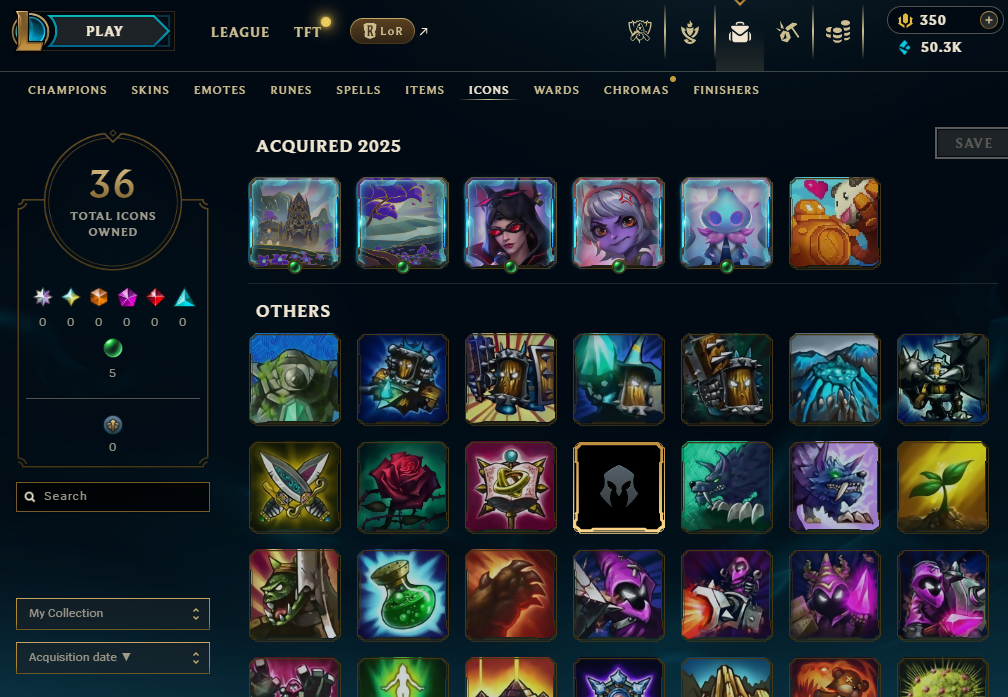The width and height of the screenshot is (1008, 697).
Task: Select the default helmet summoner icon
Action: coord(619,487)
